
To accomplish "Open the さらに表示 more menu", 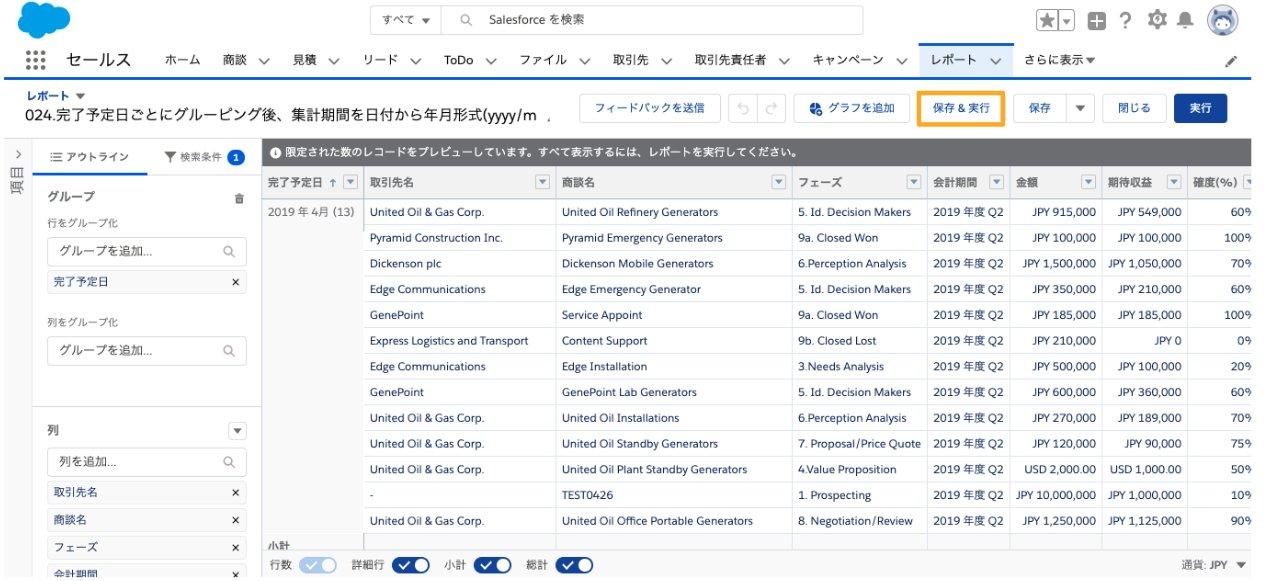I will (x=1059, y=60).
